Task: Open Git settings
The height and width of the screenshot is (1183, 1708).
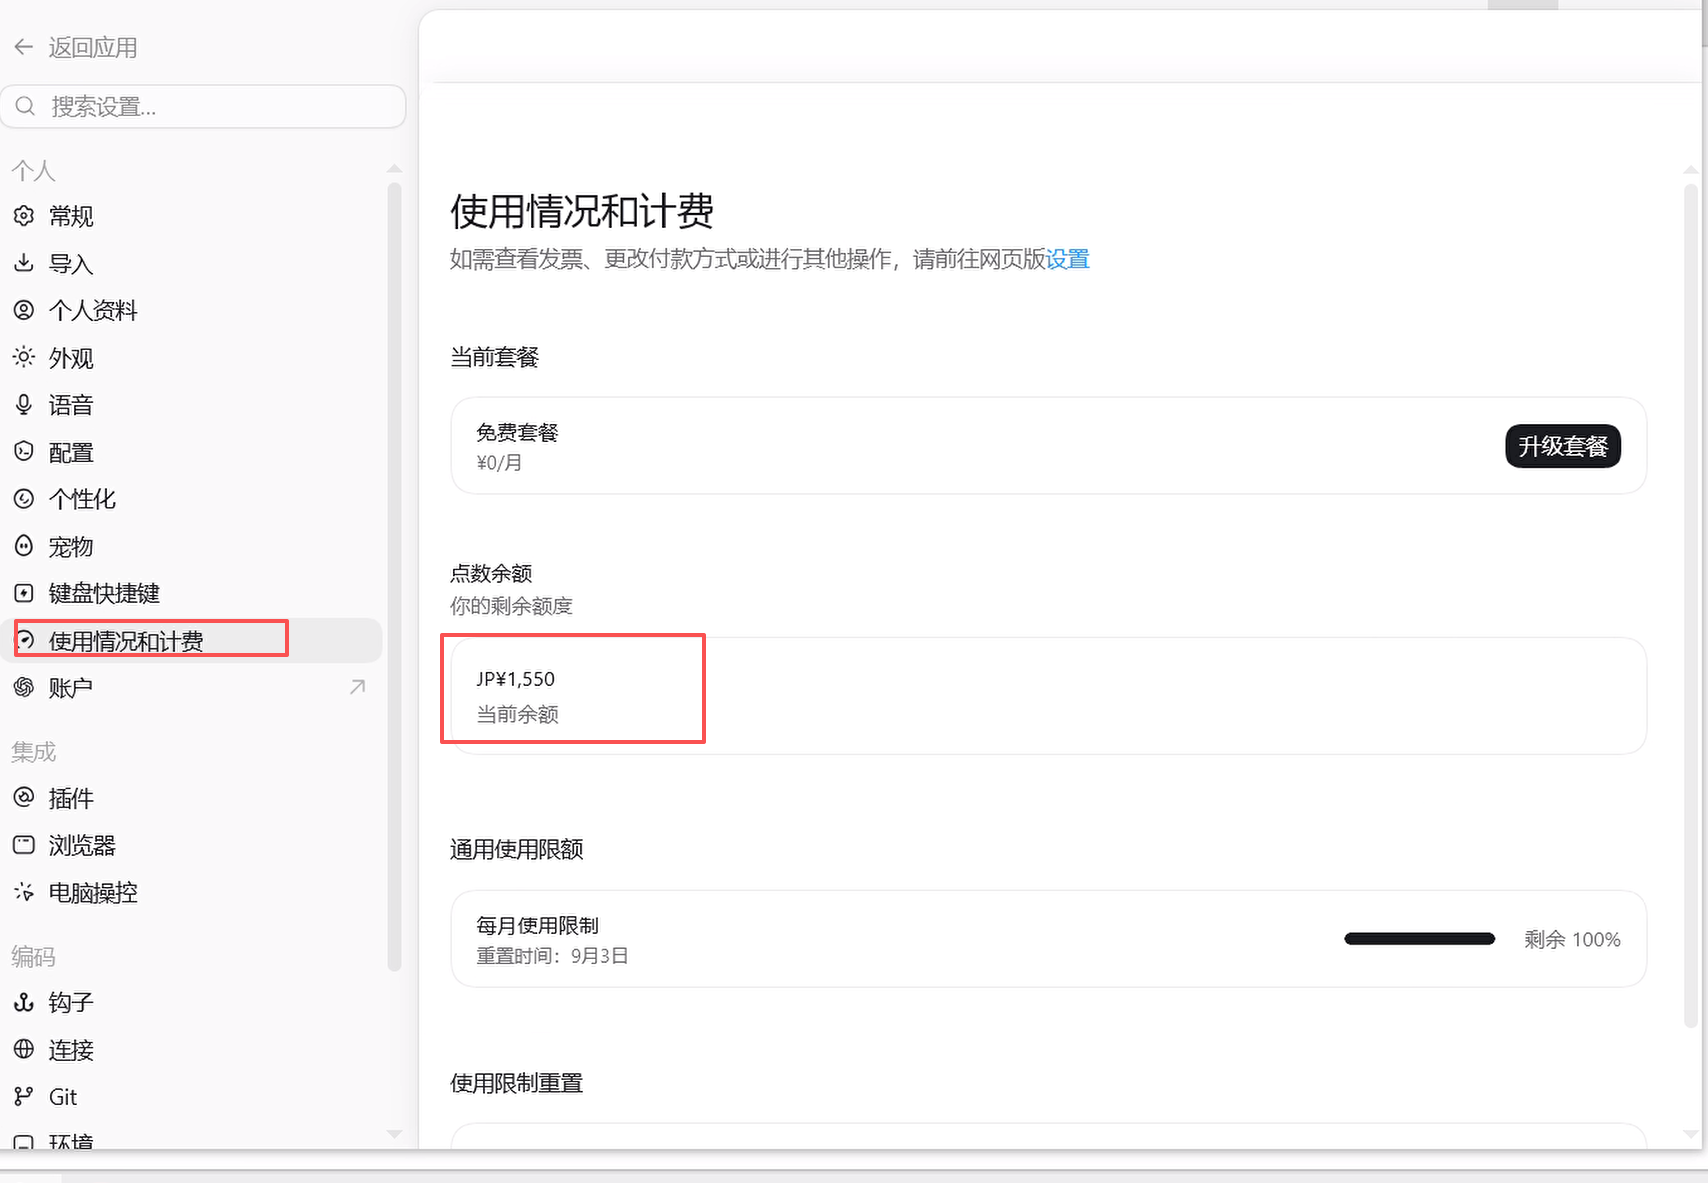Action: [192, 1097]
